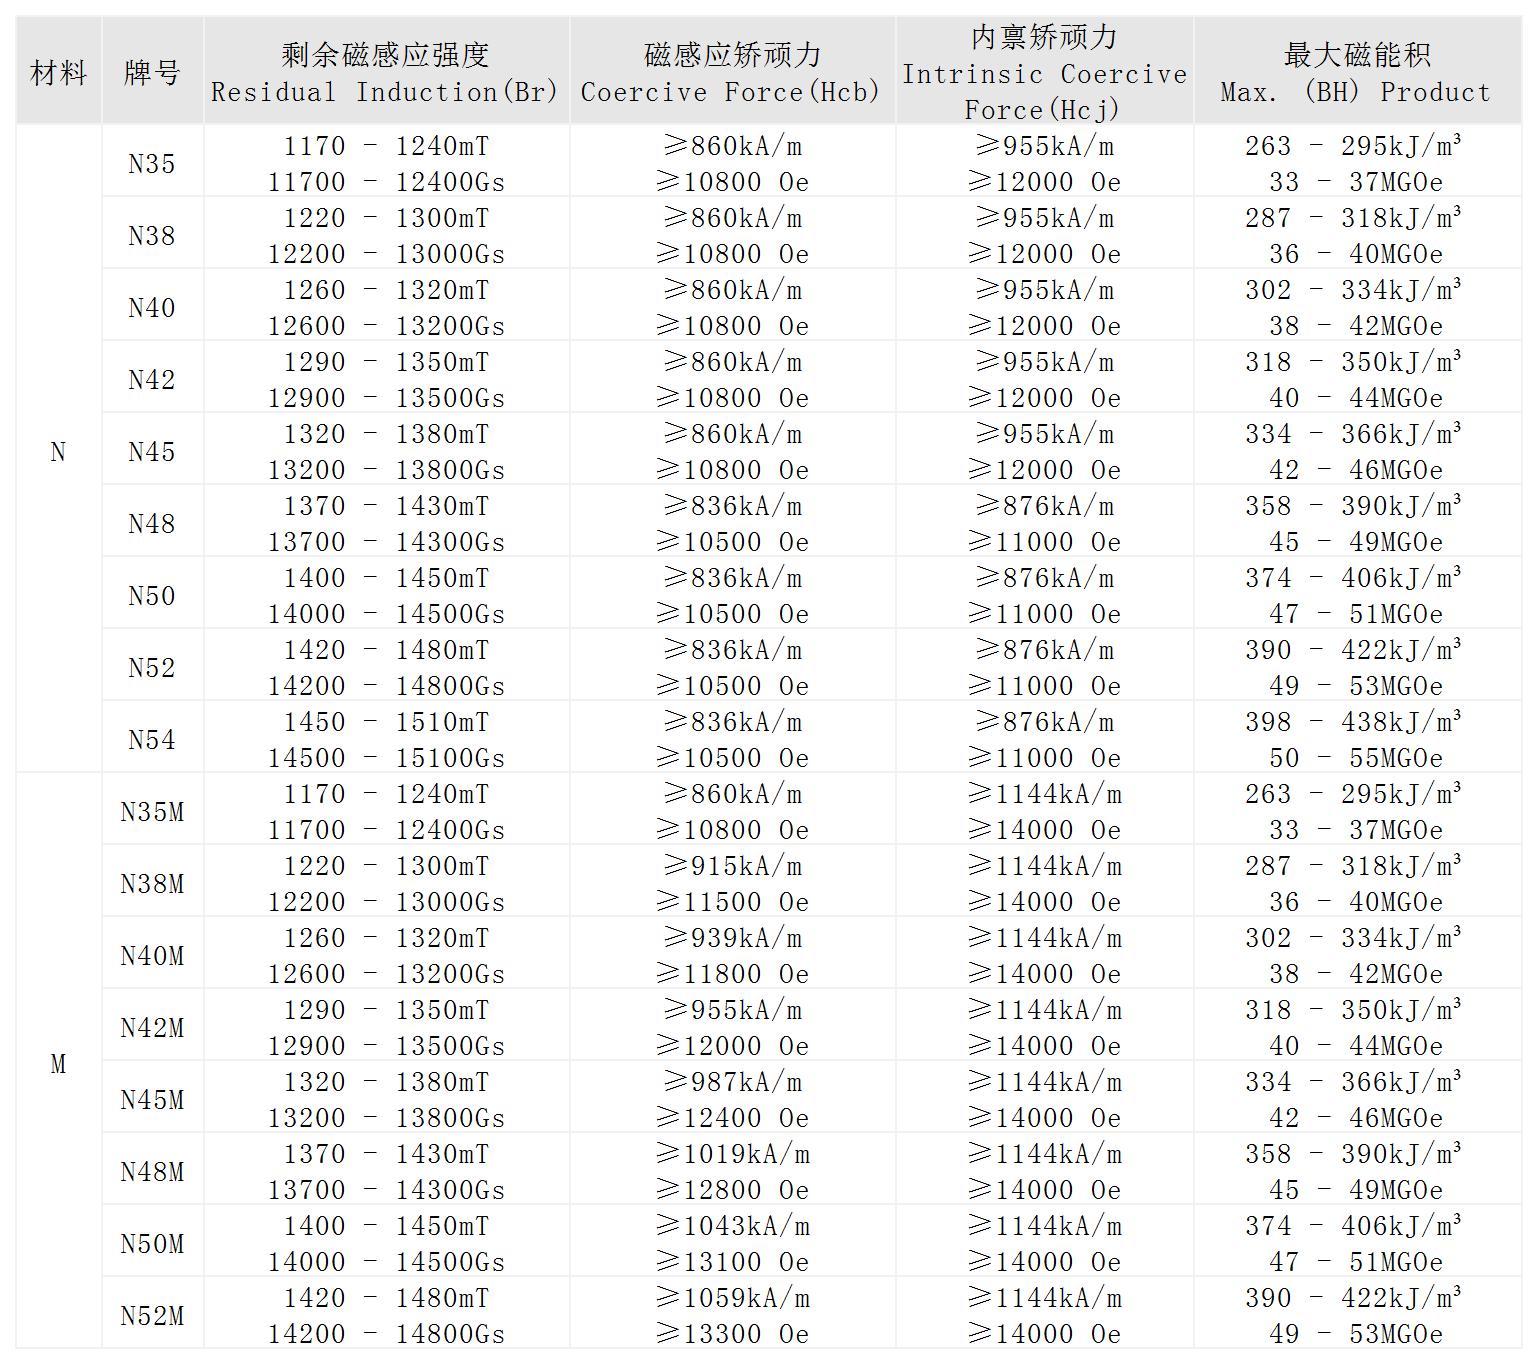Click the Intrinsic Coercive Force (Hcj) header
1538x1364 pixels.
[1044, 72]
